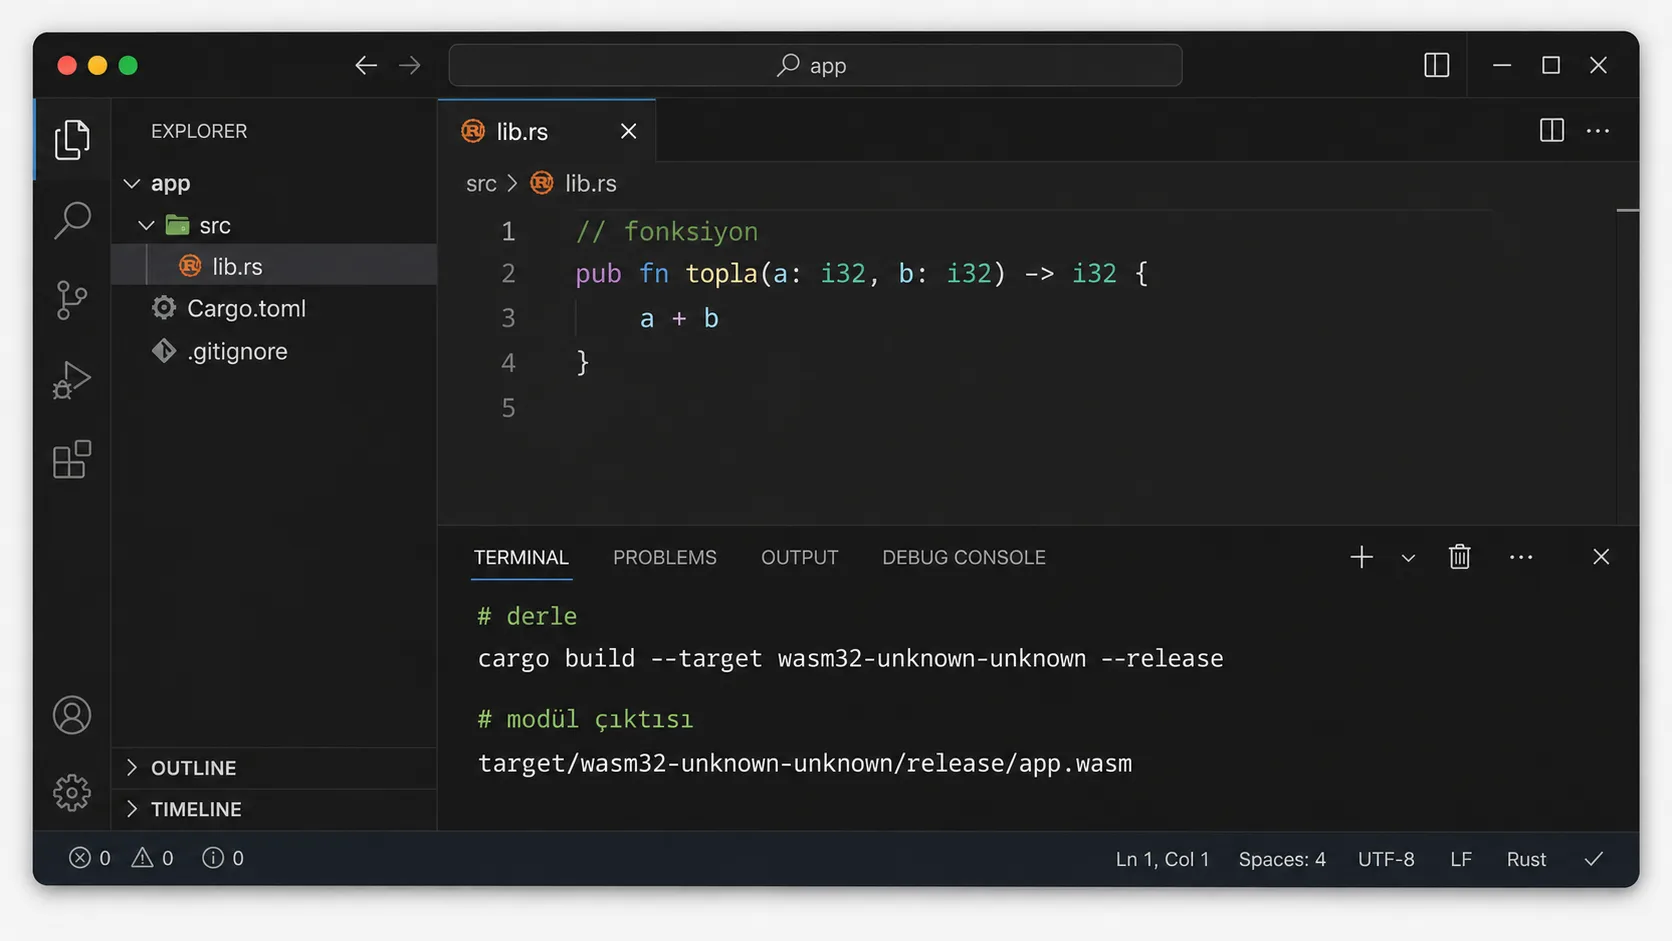Click the EXPLORER panel title
Image resolution: width=1672 pixels, height=941 pixels.
[199, 131]
